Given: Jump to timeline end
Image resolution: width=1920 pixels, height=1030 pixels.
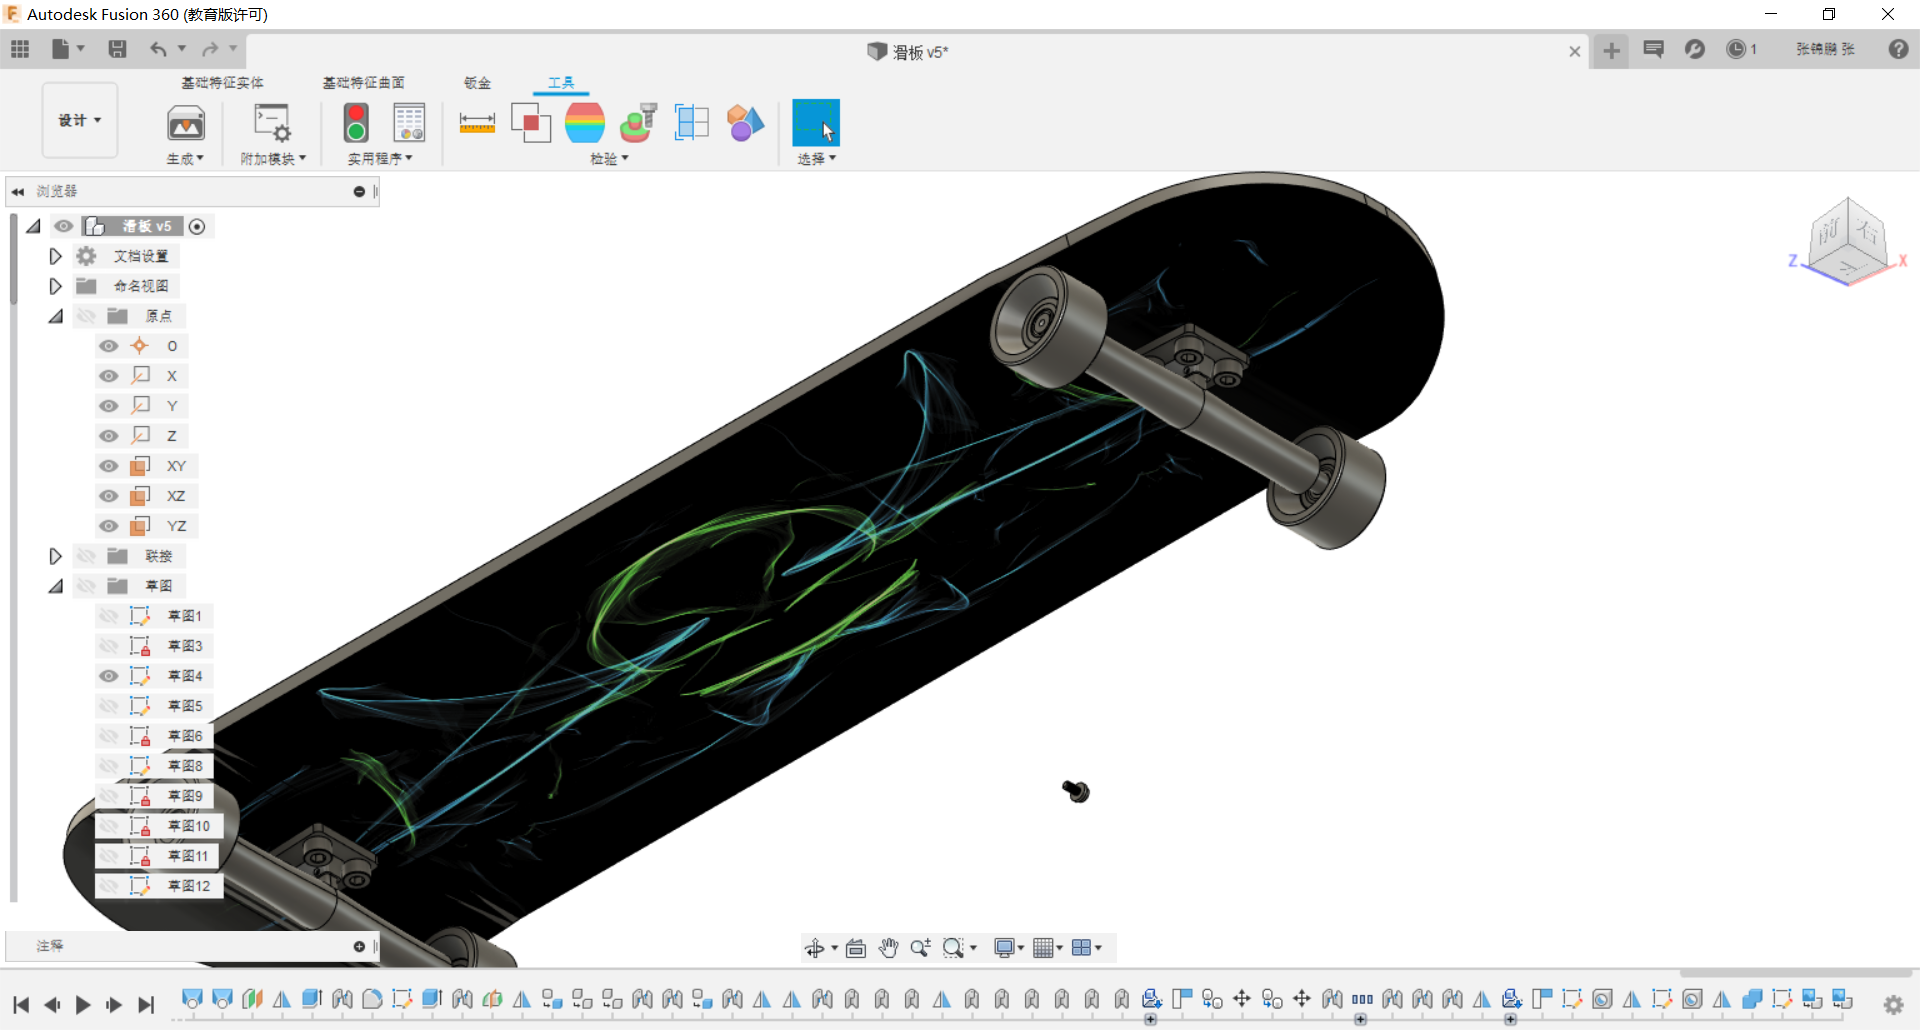Looking at the screenshot, I should click(x=146, y=1005).
